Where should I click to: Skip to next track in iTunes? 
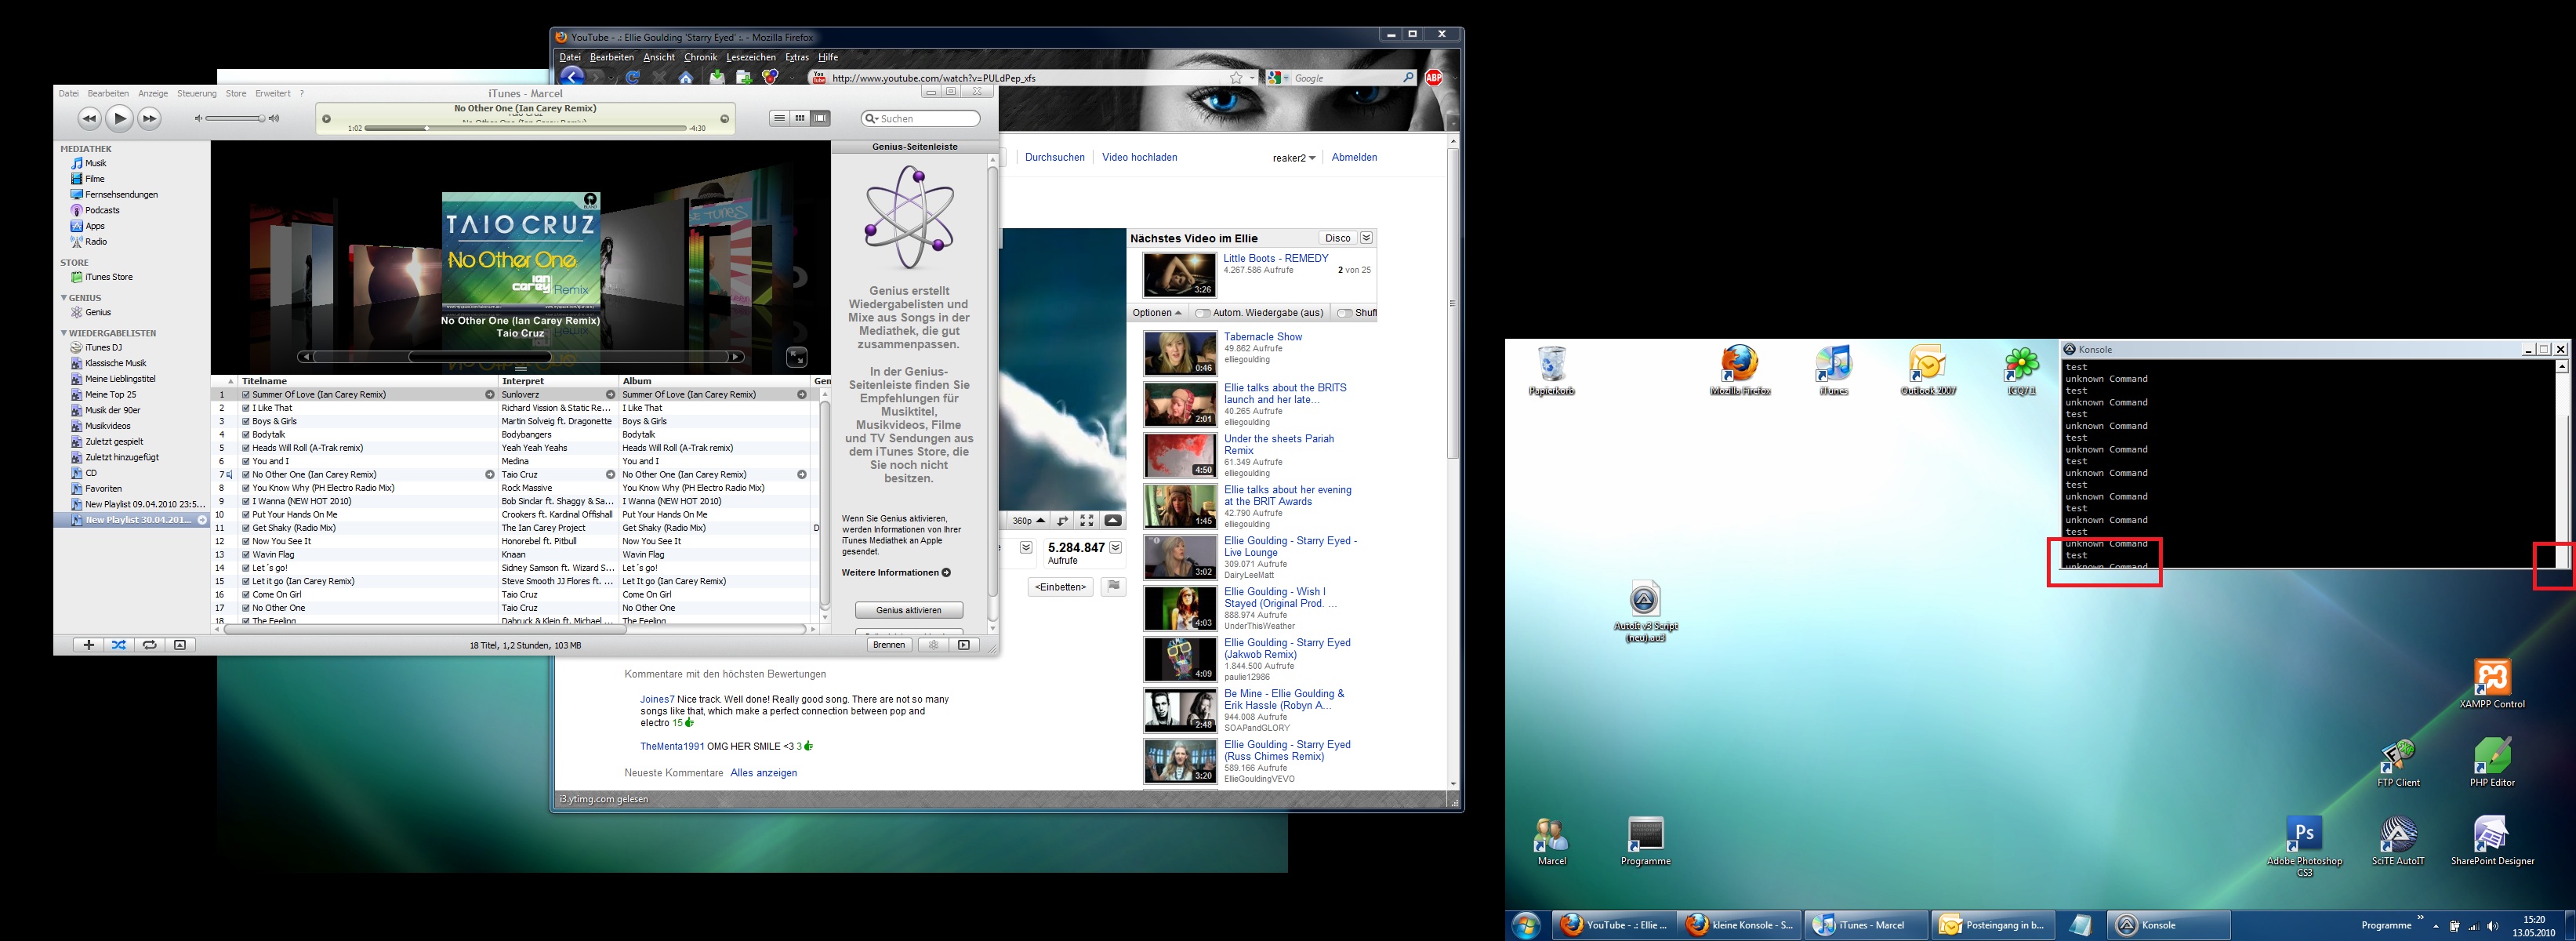tap(149, 119)
